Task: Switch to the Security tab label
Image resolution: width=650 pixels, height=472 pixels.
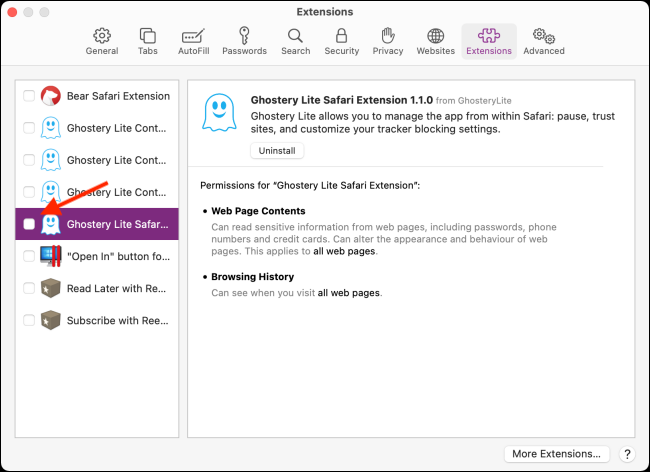Action: 341,51
